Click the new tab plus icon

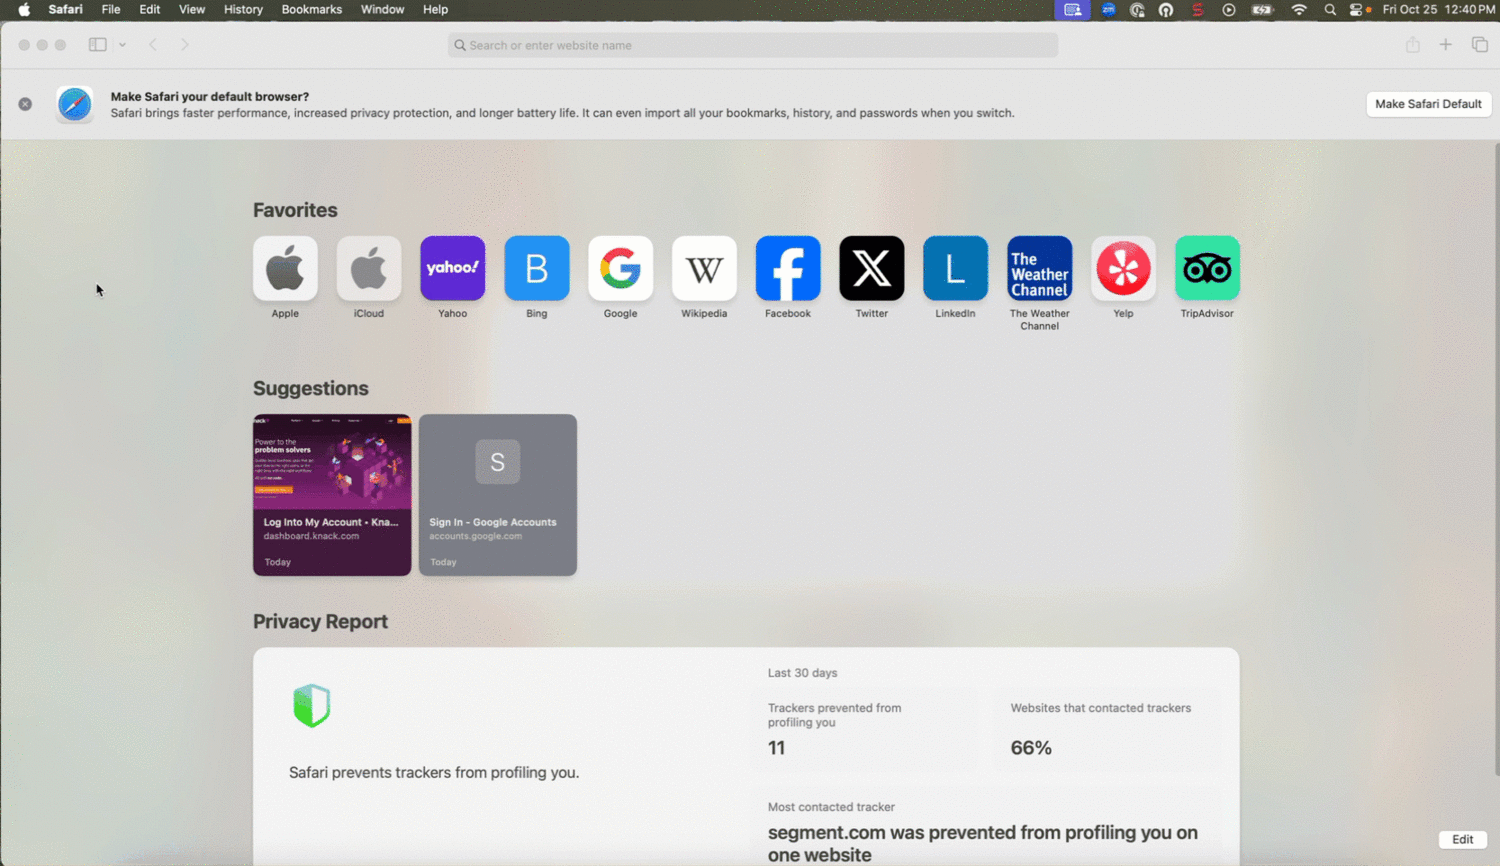coord(1445,45)
